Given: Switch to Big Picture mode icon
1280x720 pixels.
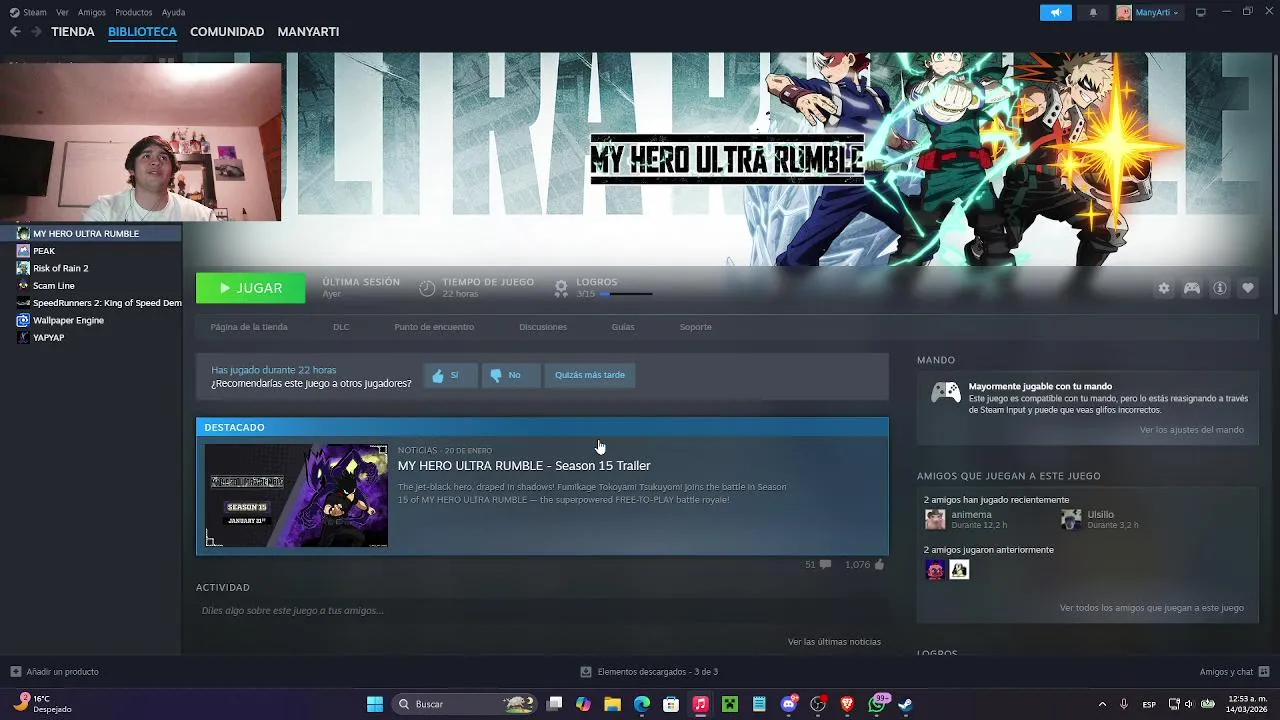Looking at the screenshot, I should coord(1201,12).
